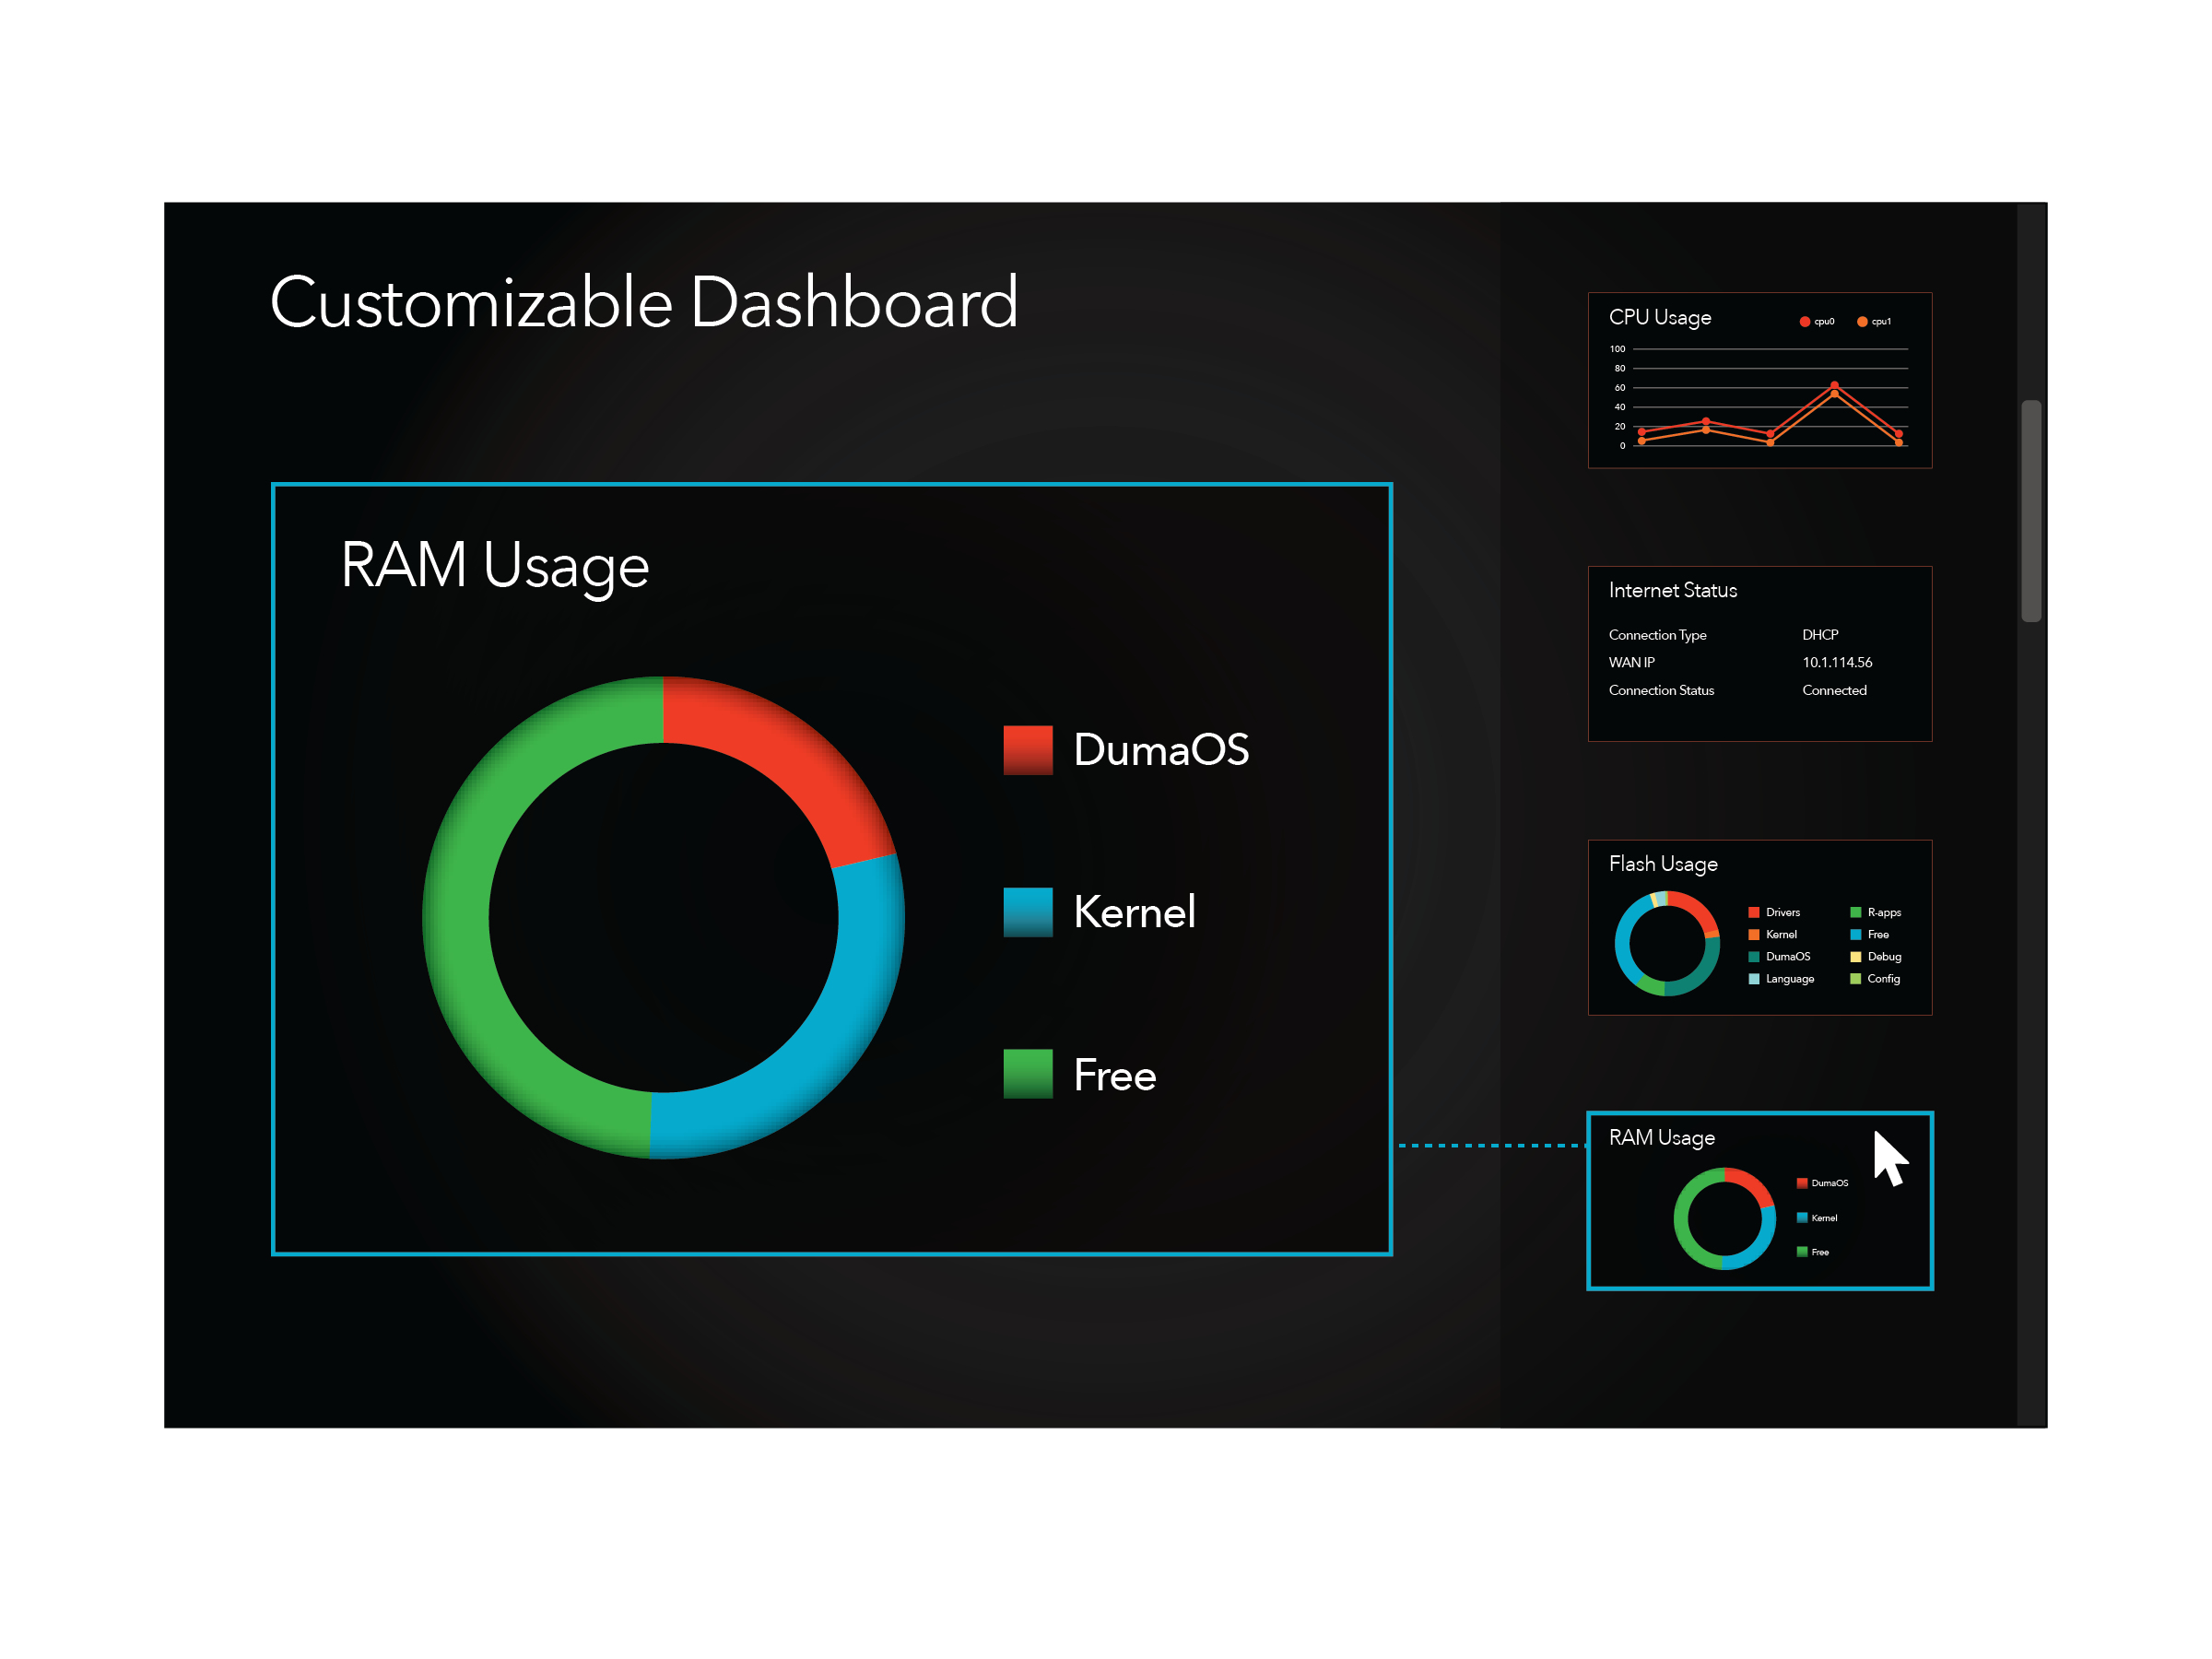Click the DumaOS legend swatch in Flash Usage
Screen dimensions: 2212x1659
click(1754, 957)
